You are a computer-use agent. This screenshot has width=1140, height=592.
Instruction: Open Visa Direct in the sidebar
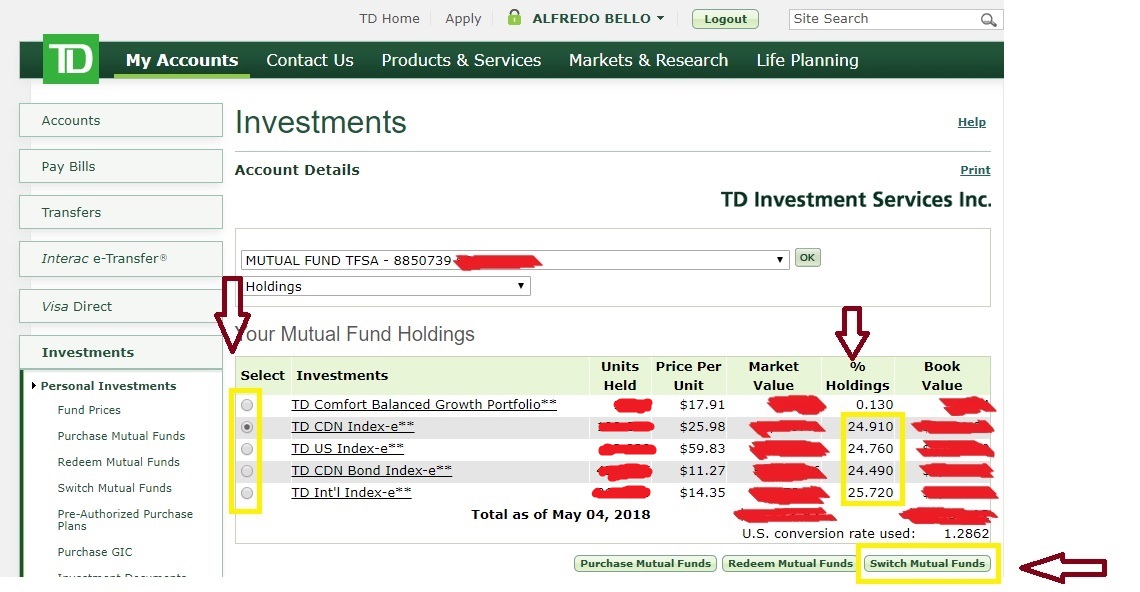point(121,306)
